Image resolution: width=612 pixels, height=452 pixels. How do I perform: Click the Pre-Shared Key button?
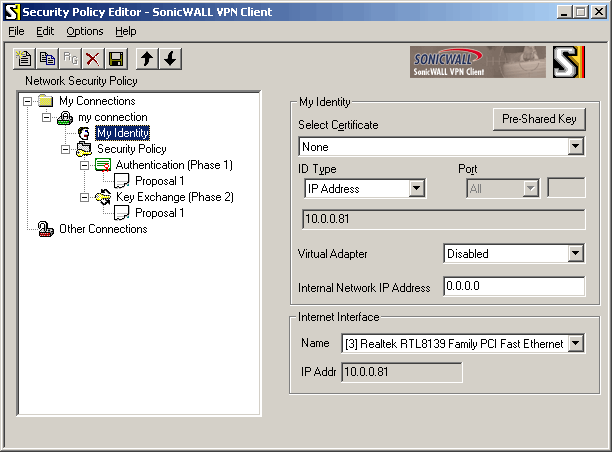coord(539,119)
